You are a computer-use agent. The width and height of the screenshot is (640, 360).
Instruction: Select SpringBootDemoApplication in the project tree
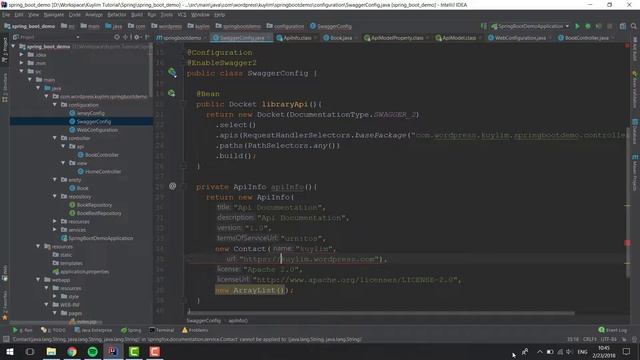point(100,238)
